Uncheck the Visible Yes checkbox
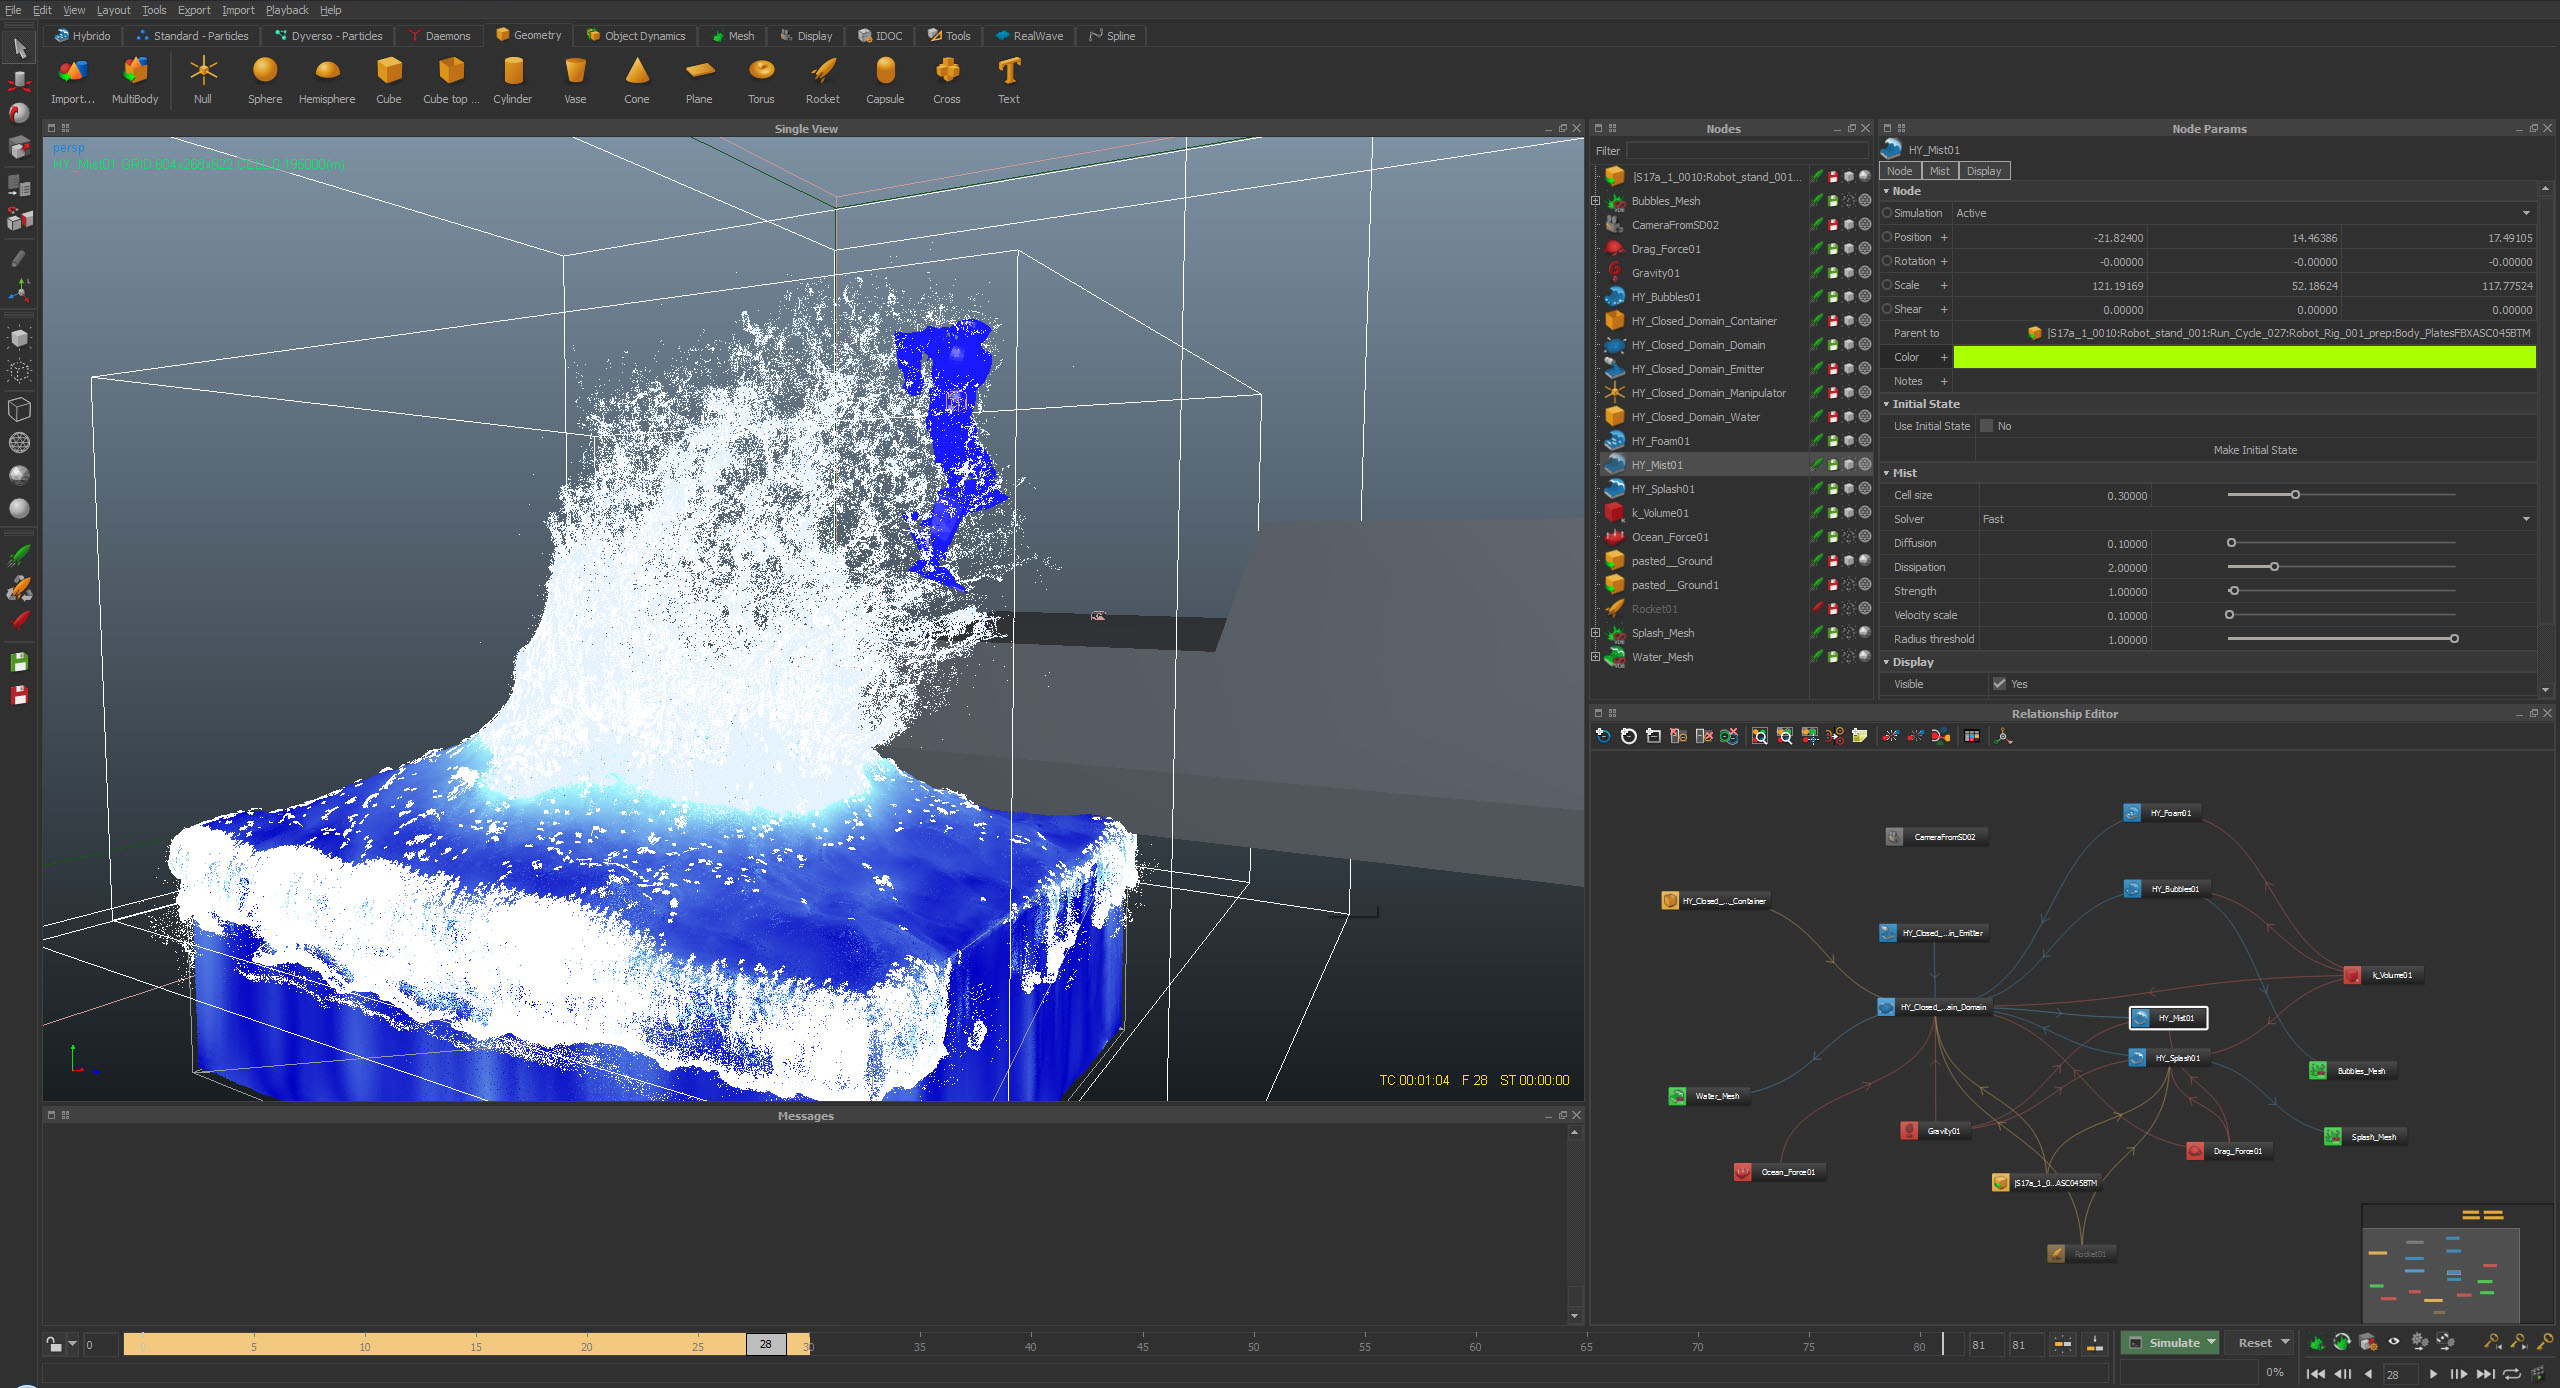 point(1999,684)
